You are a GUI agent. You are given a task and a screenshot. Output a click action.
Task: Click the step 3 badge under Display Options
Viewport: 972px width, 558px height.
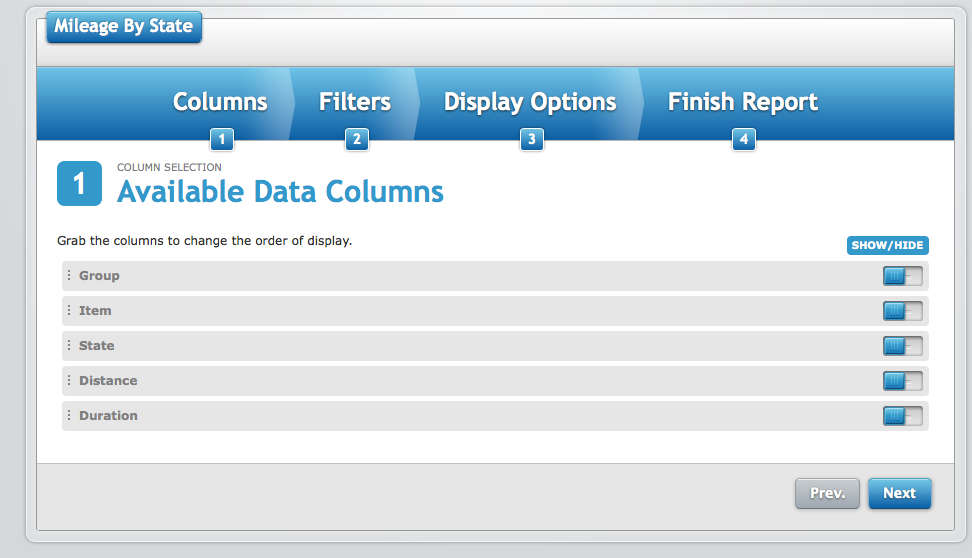coord(532,140)
